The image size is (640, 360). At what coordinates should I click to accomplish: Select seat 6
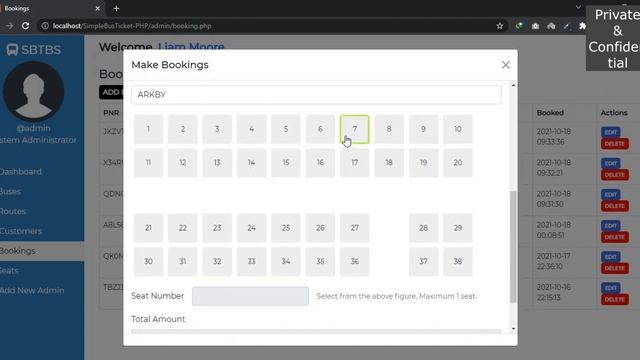pos(320,129)
